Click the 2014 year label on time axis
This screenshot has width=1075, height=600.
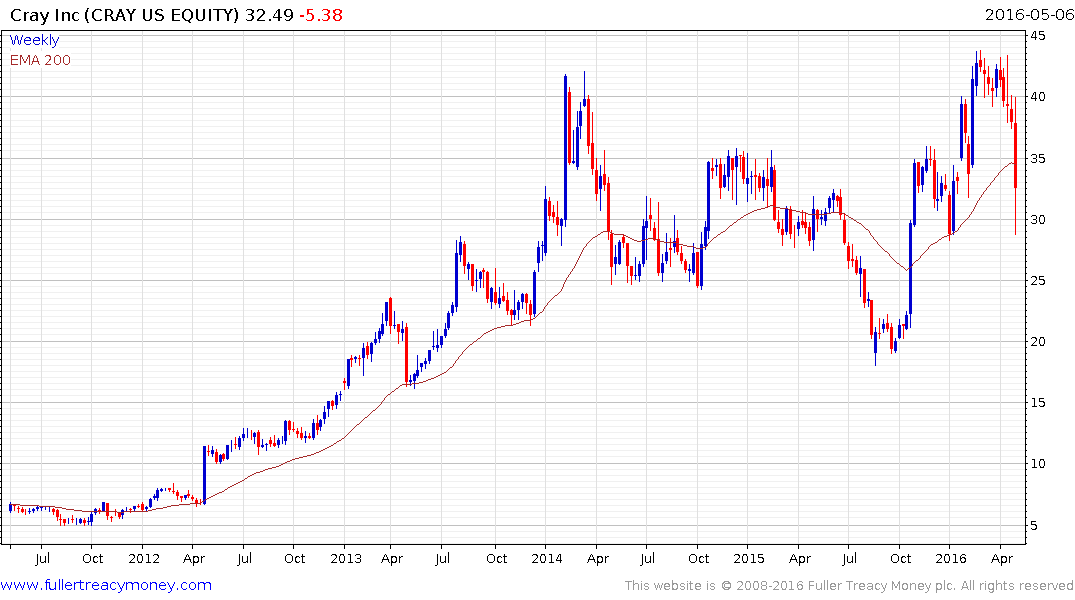click(547, 558)
